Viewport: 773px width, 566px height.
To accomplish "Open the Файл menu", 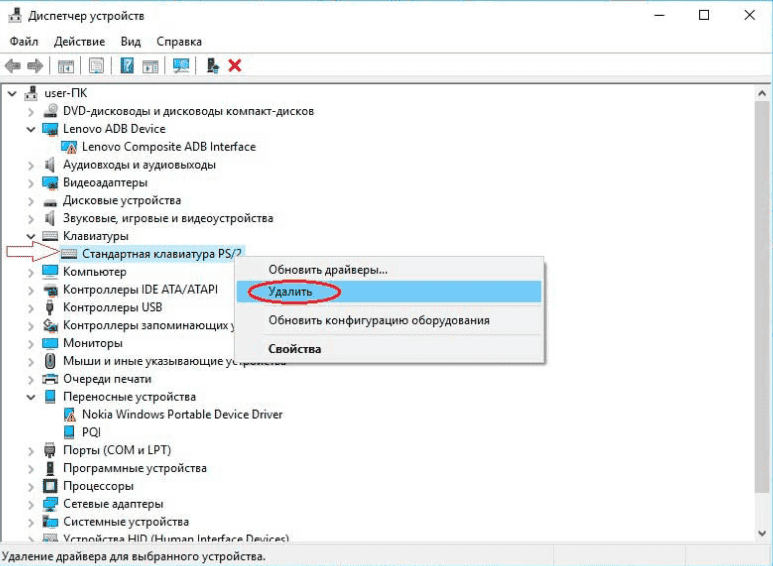I will [24, 41].
